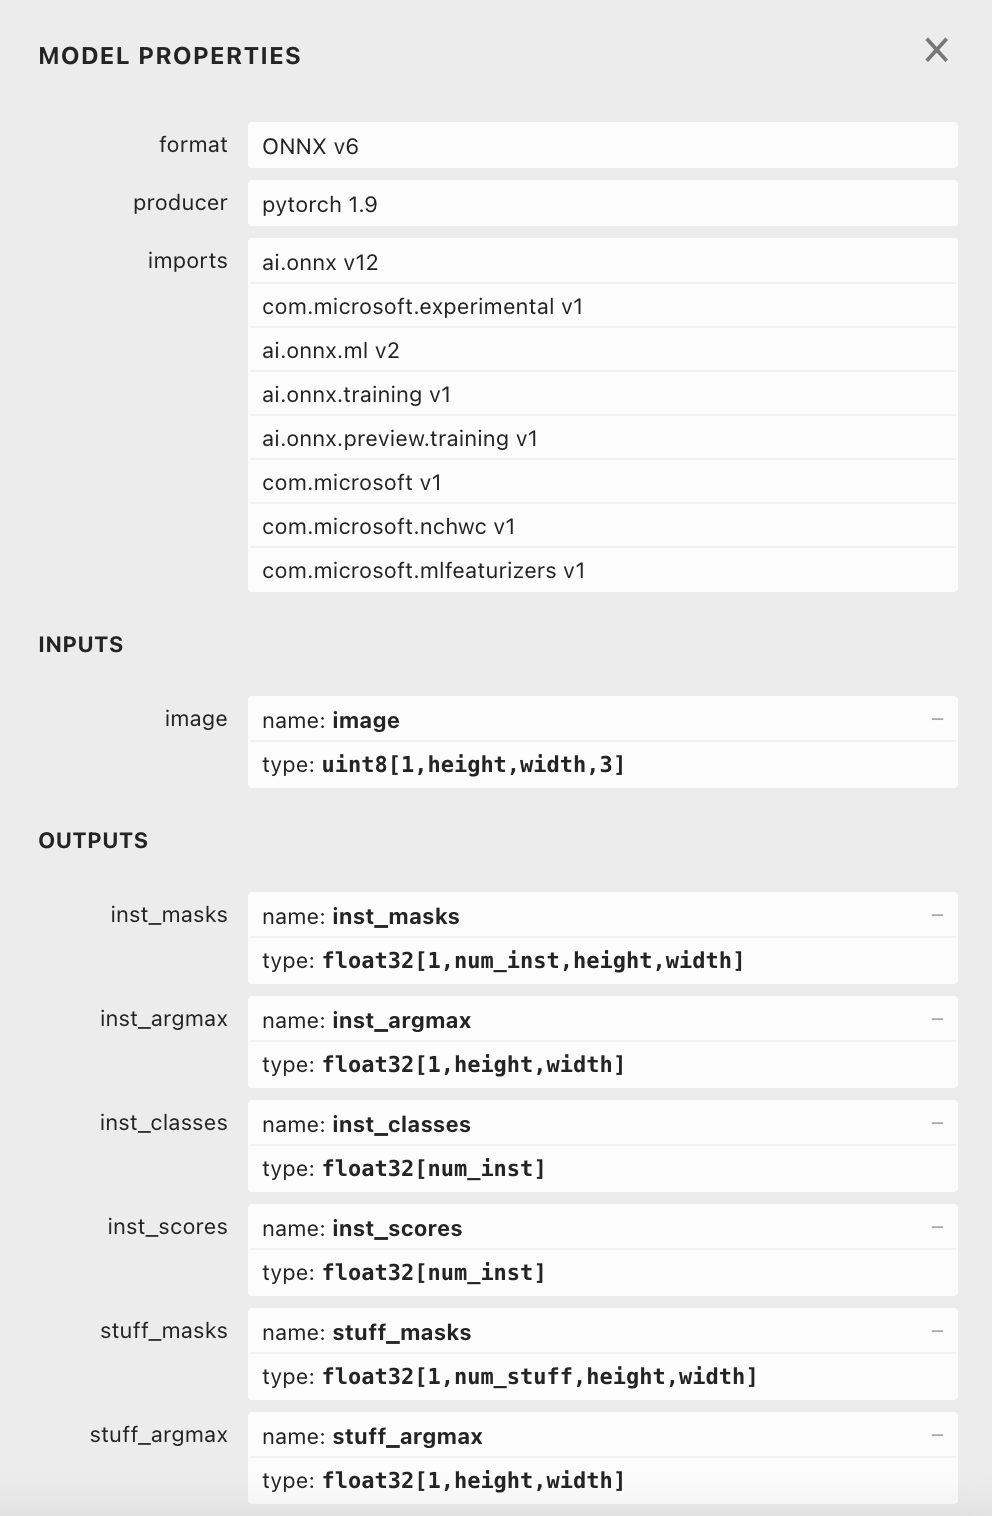Collapse the inst_argmax output entry
Screen dimensions: 992x1516
coord(936,1019)
